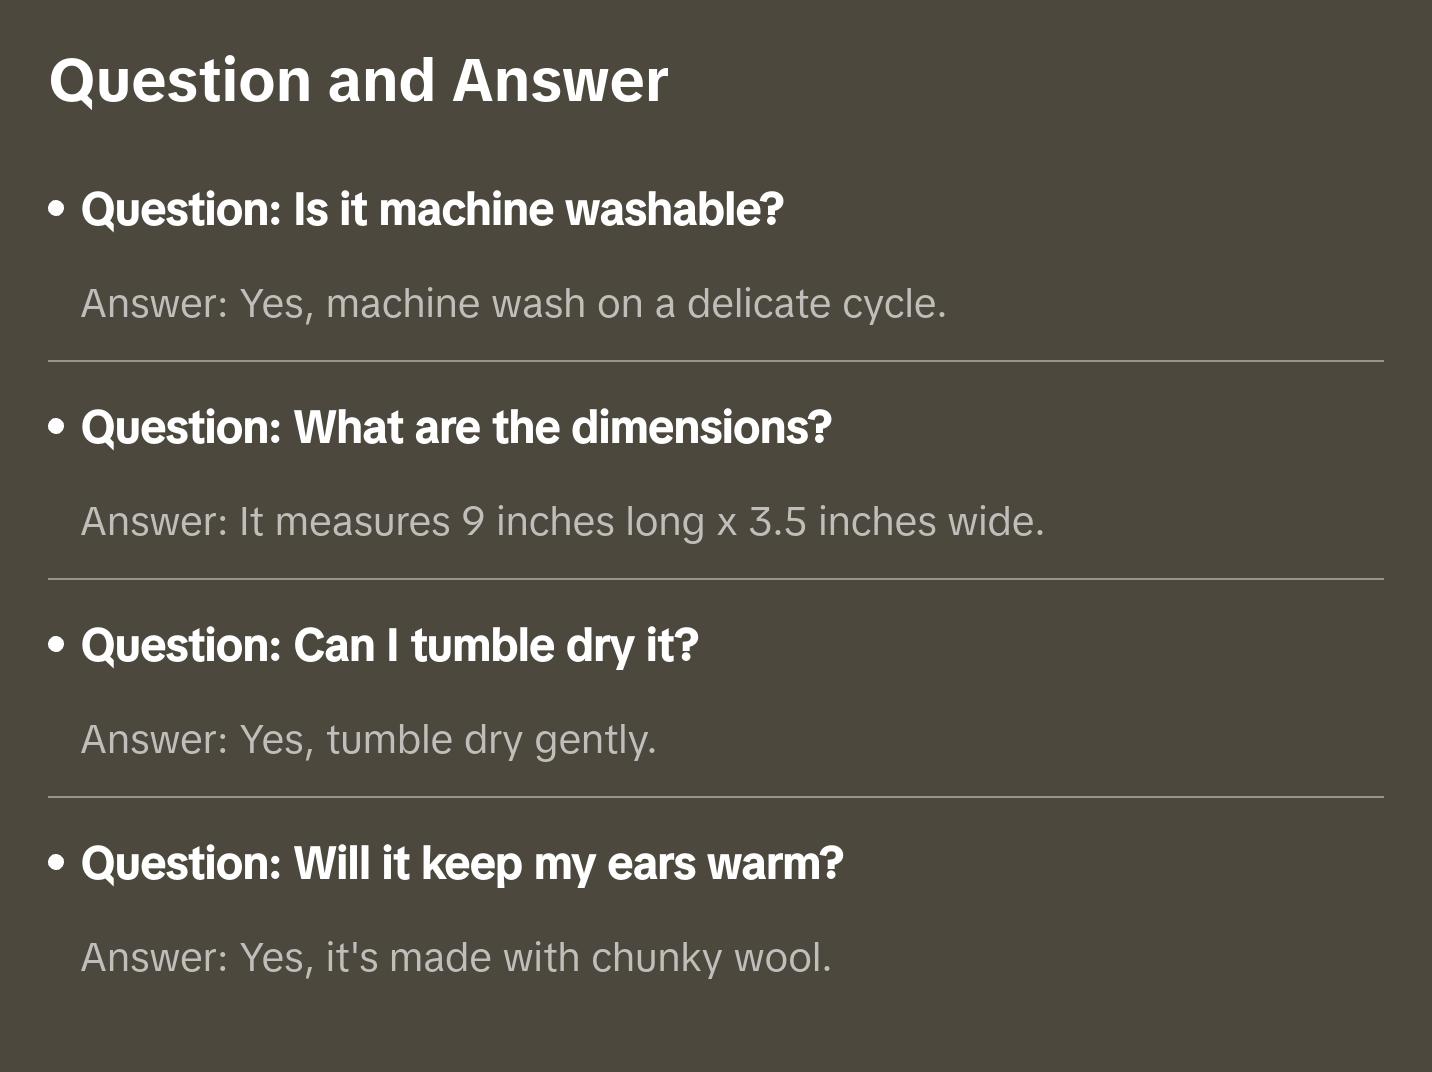The width and height of the screenshot is (1432, 1072).
Task: Click the bullet beside the dimensions question
Action: click(x=57, y=428)
